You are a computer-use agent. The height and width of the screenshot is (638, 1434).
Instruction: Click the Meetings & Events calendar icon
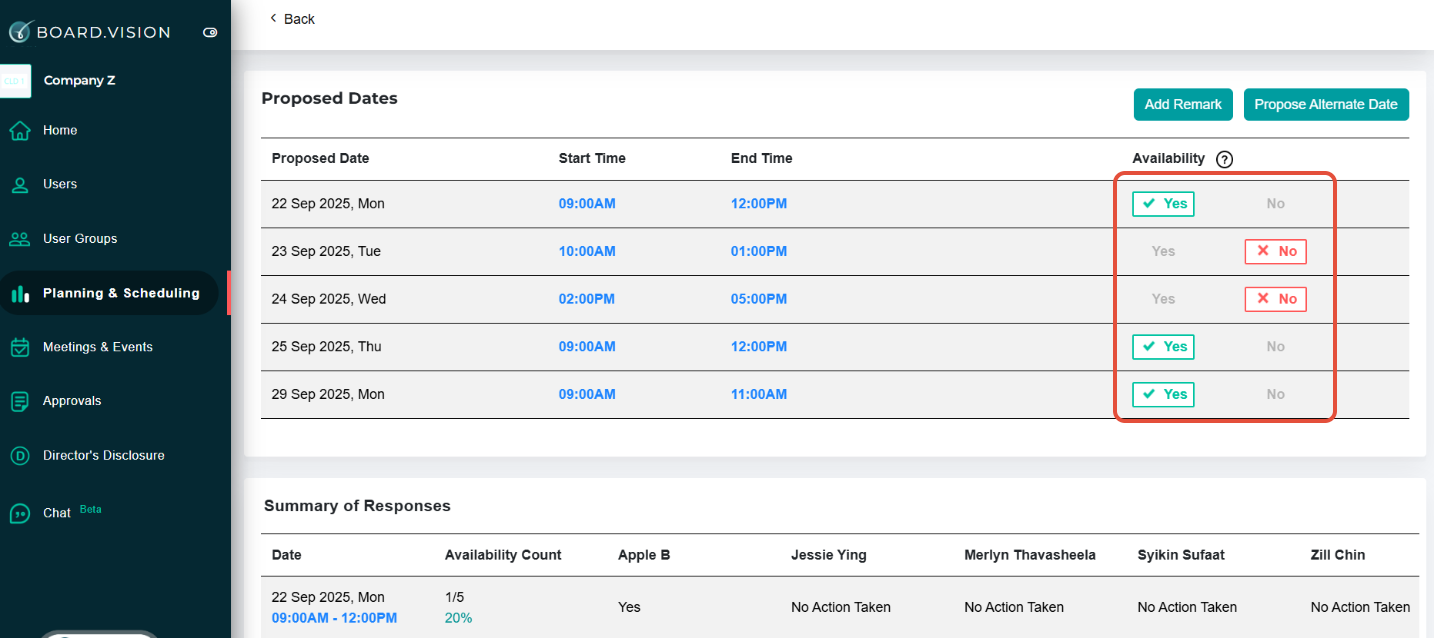(19, 347)
